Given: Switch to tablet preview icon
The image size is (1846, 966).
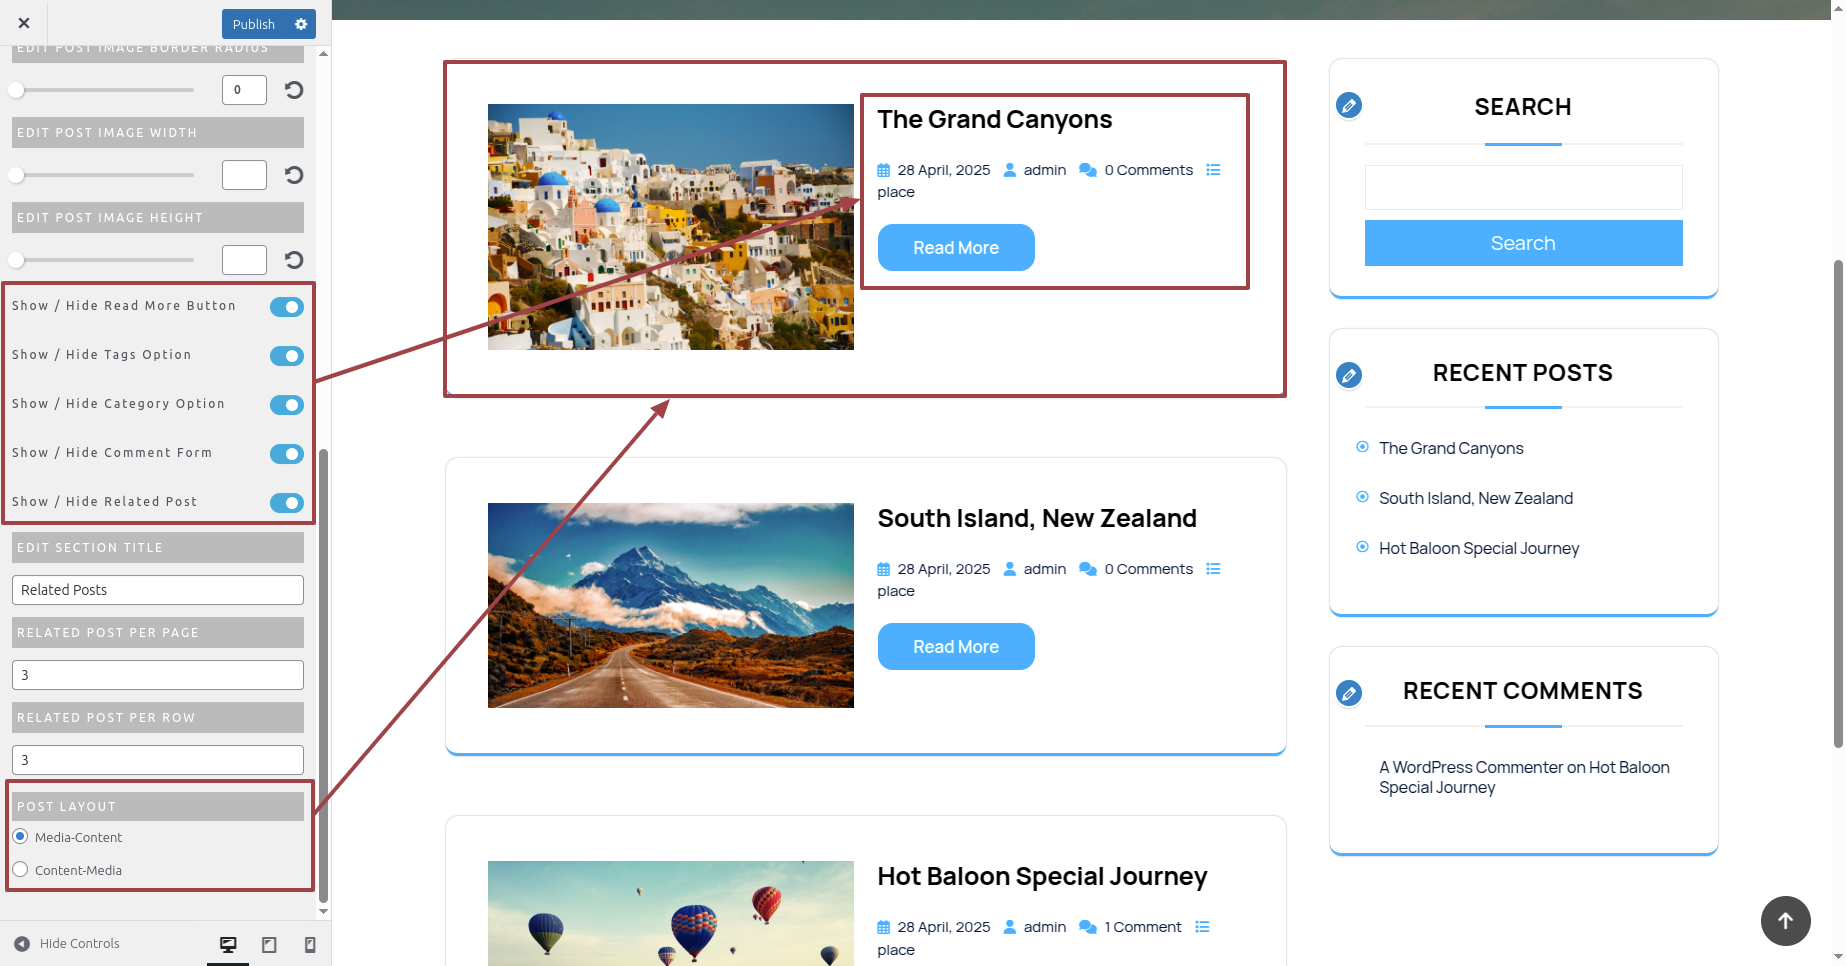Looking at the screenshot, I should (x=269, y=944).
